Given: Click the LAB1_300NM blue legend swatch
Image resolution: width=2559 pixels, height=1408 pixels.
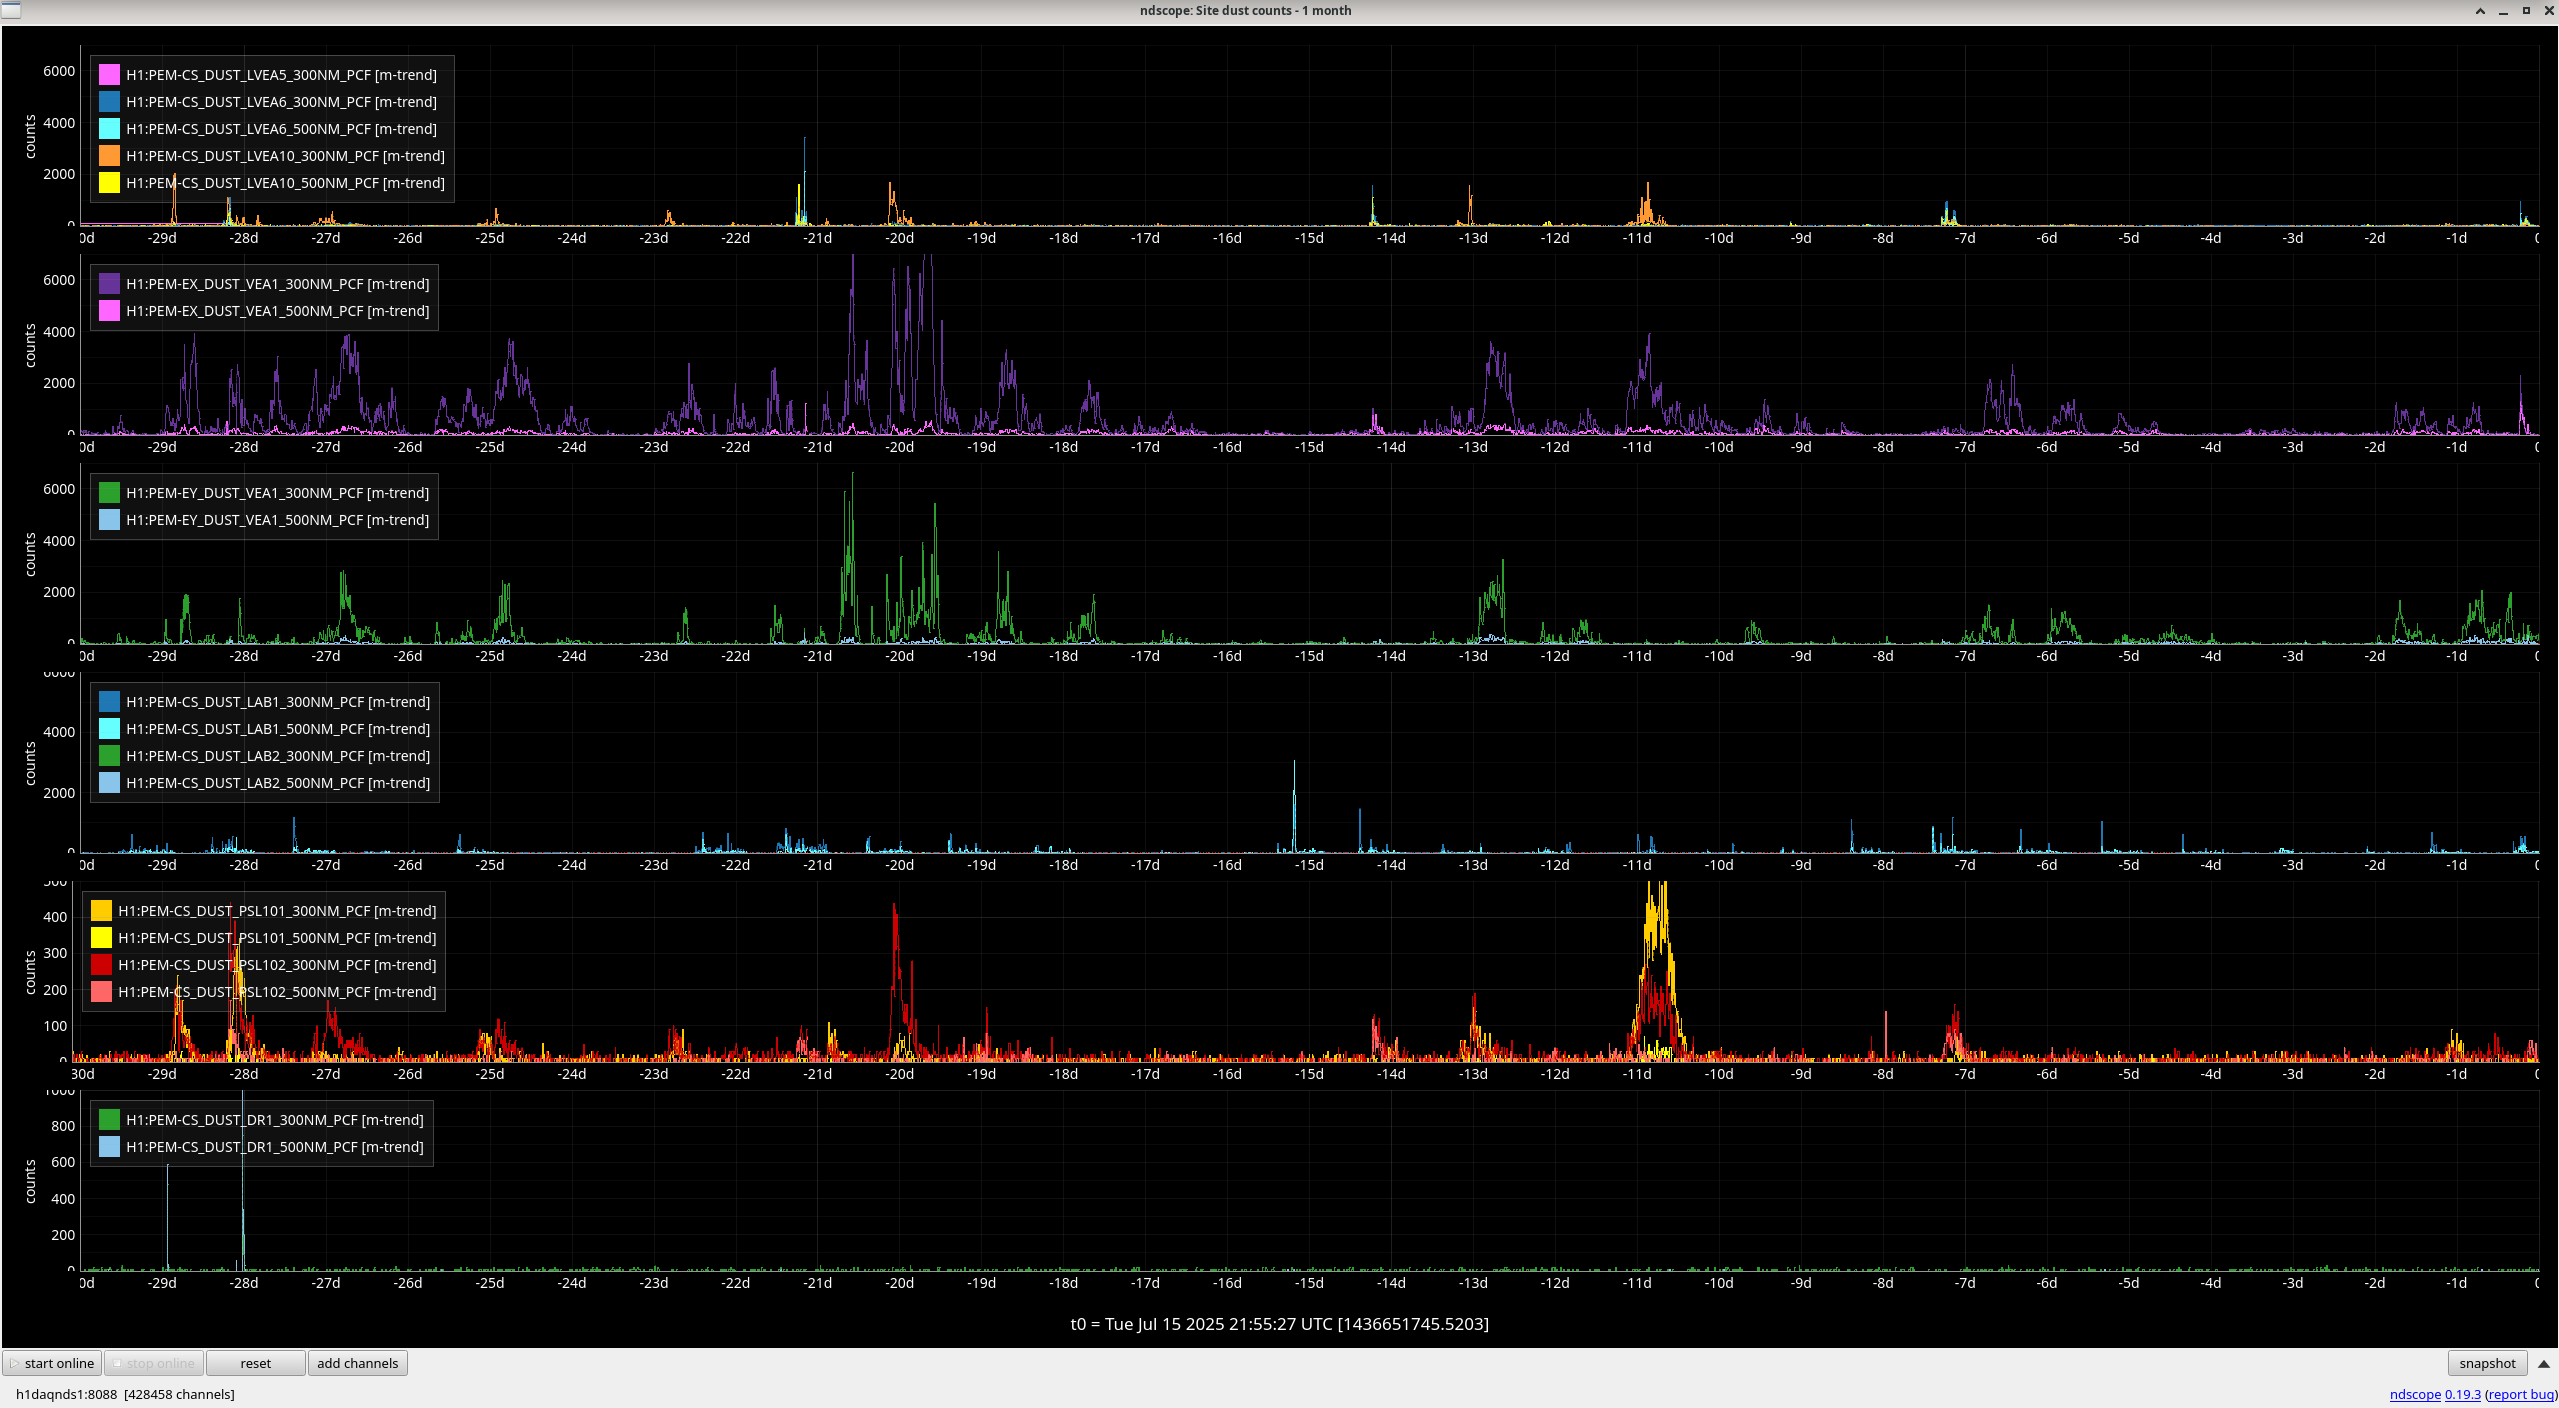Looking at the screenshot, I should (x=109, y=702).
